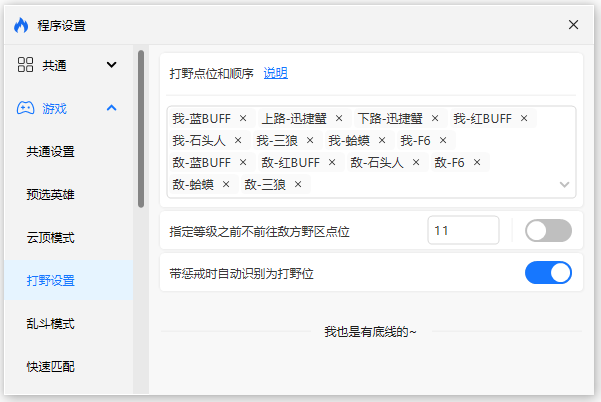Click the level number input field
Screen dimensions: 601x402
[x=463, y=231]
